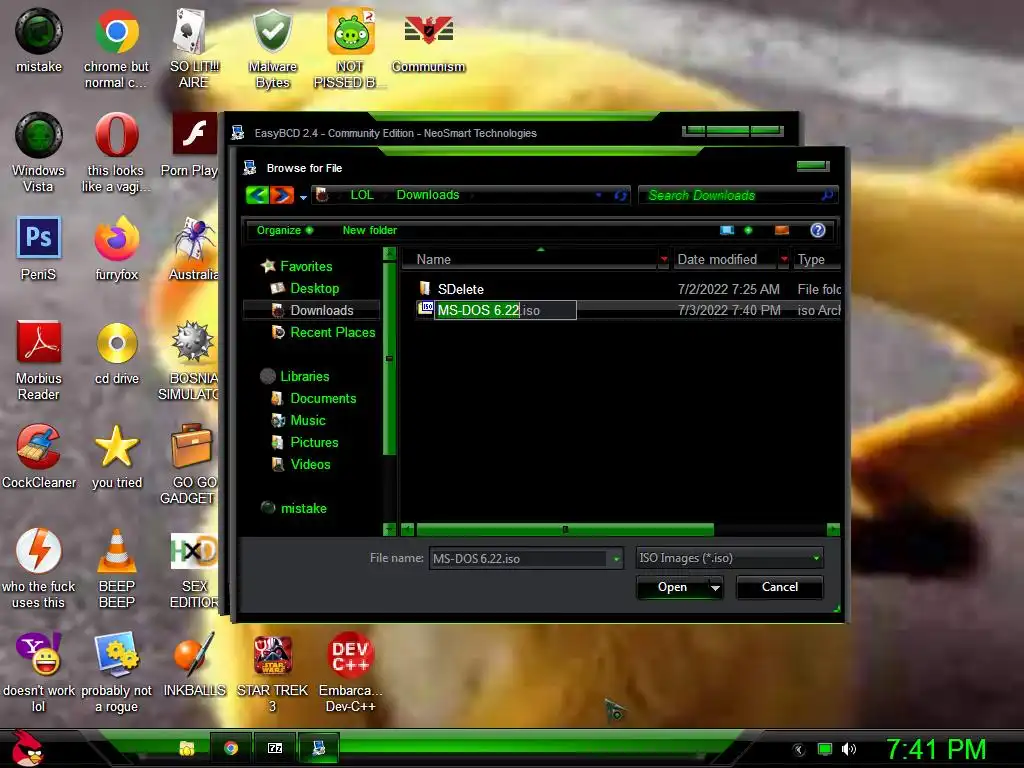The width and height of the screenshot is (1024, 768).
Task: Open the Yahoo Messenger 'doesn't work lol' icon
Action: [39, 672]
